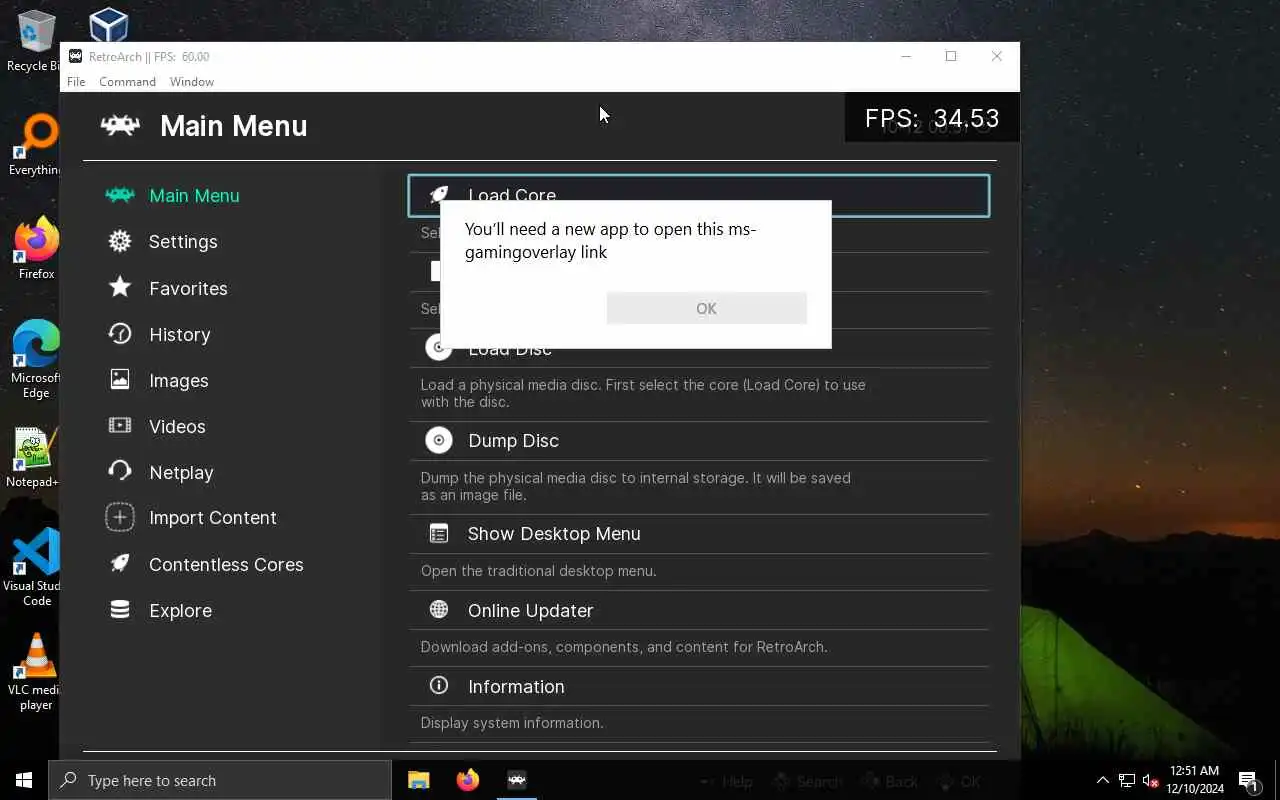Open the Settings sidebar entry
This screenshot has height=800, width=1280.
(183, 241)
